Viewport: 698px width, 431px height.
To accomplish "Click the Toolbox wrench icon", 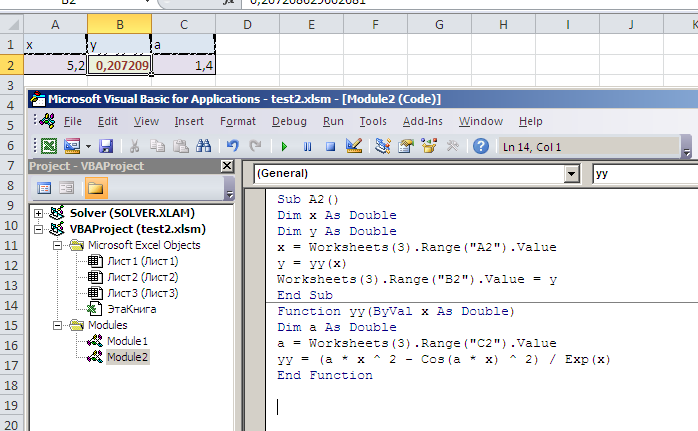I will pyautogui.click(x=452, y=146).
